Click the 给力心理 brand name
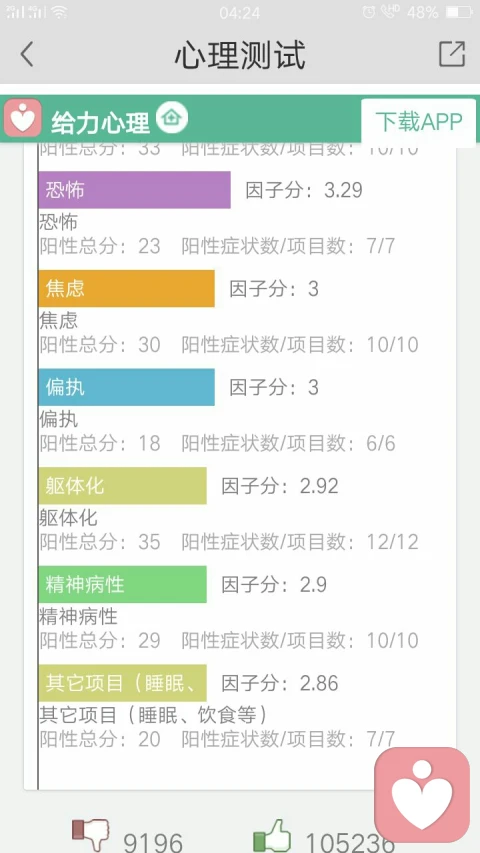 click(x=100, y=123)
